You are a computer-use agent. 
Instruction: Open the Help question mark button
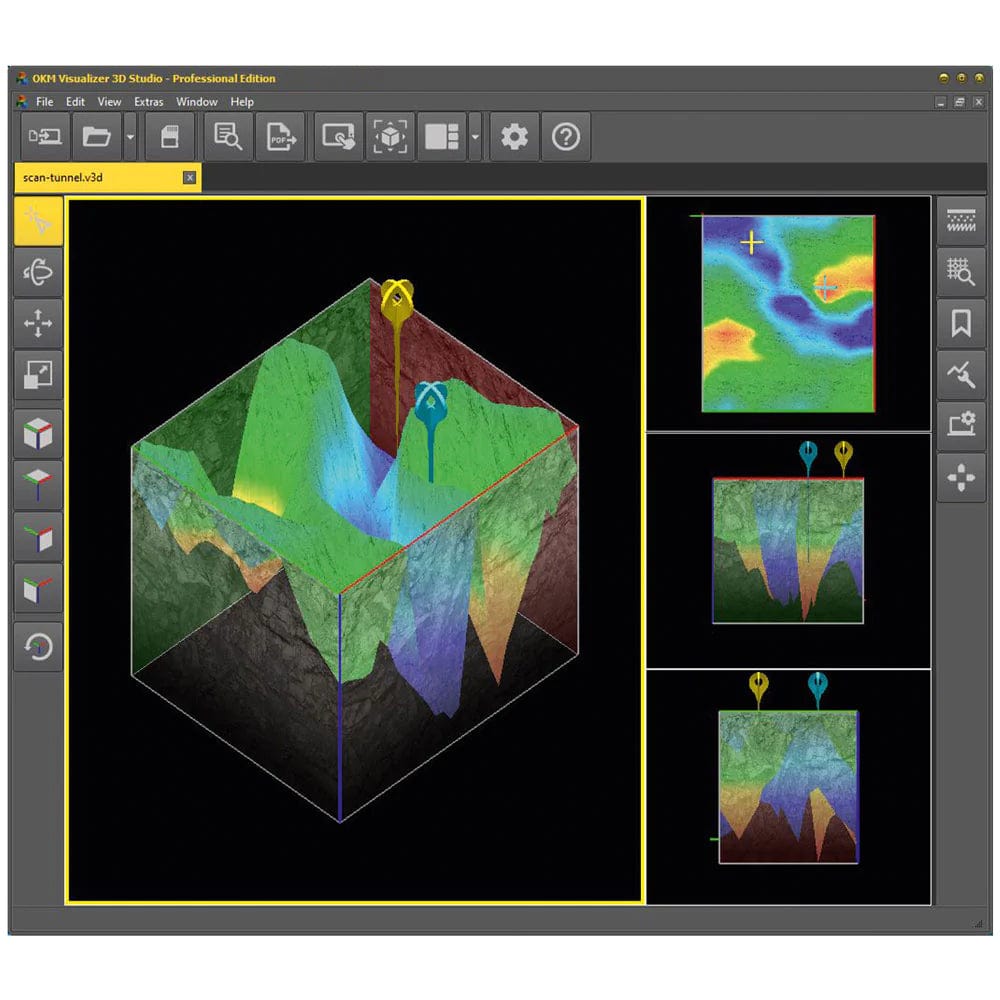[566, 136]
